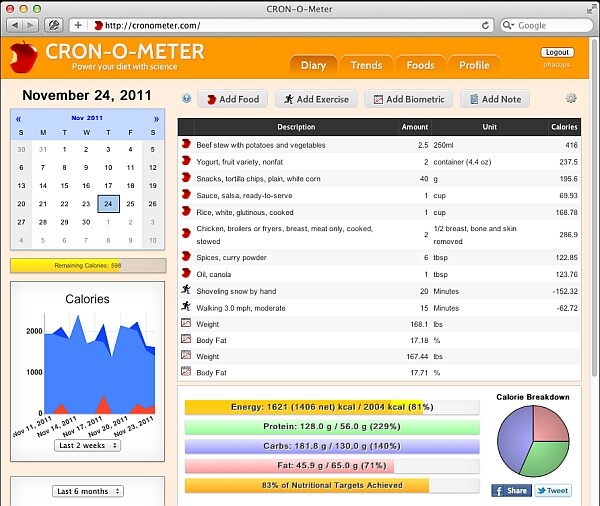This screenshot has height=506, width=600.
Task: Go forward with the browser forward arrow
Action: [x=30, y=26]
